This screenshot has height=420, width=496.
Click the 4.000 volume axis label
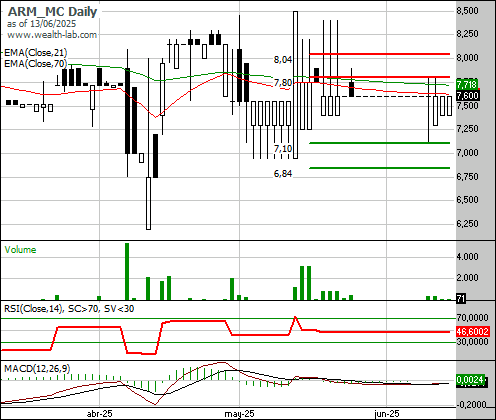[x=467, y=257]
